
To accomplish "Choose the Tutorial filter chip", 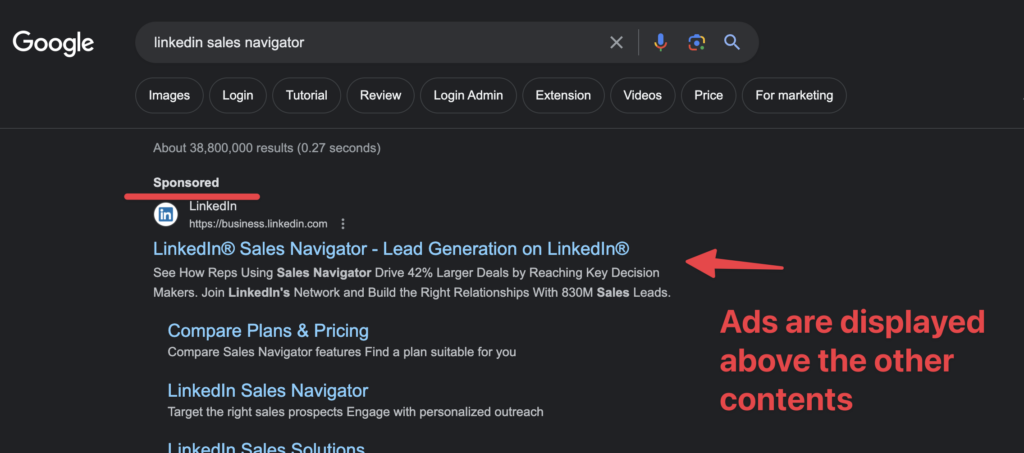I will click(306, 95).
